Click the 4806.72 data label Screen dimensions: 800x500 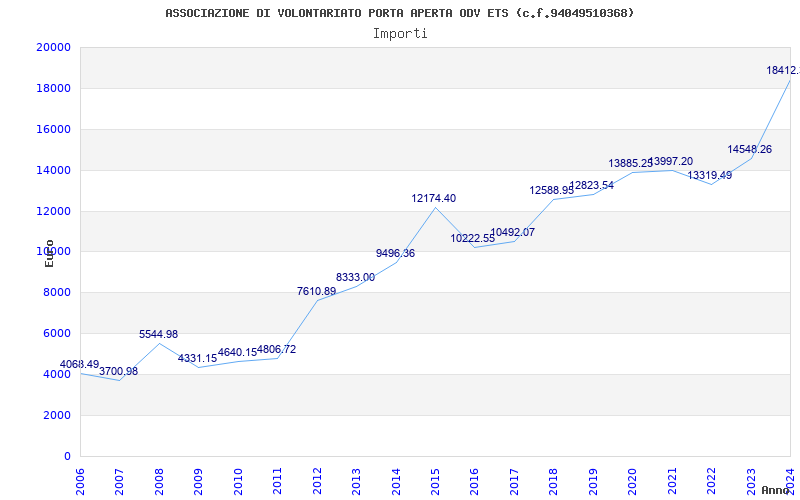pyautogui.click(x=277, y=349)
